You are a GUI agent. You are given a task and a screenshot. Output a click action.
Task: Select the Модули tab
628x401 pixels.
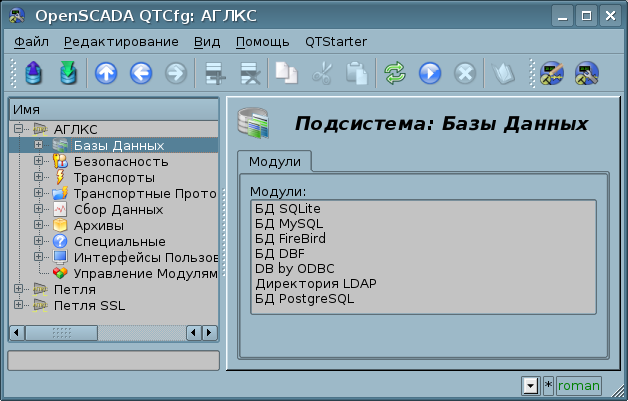point(275,161)
